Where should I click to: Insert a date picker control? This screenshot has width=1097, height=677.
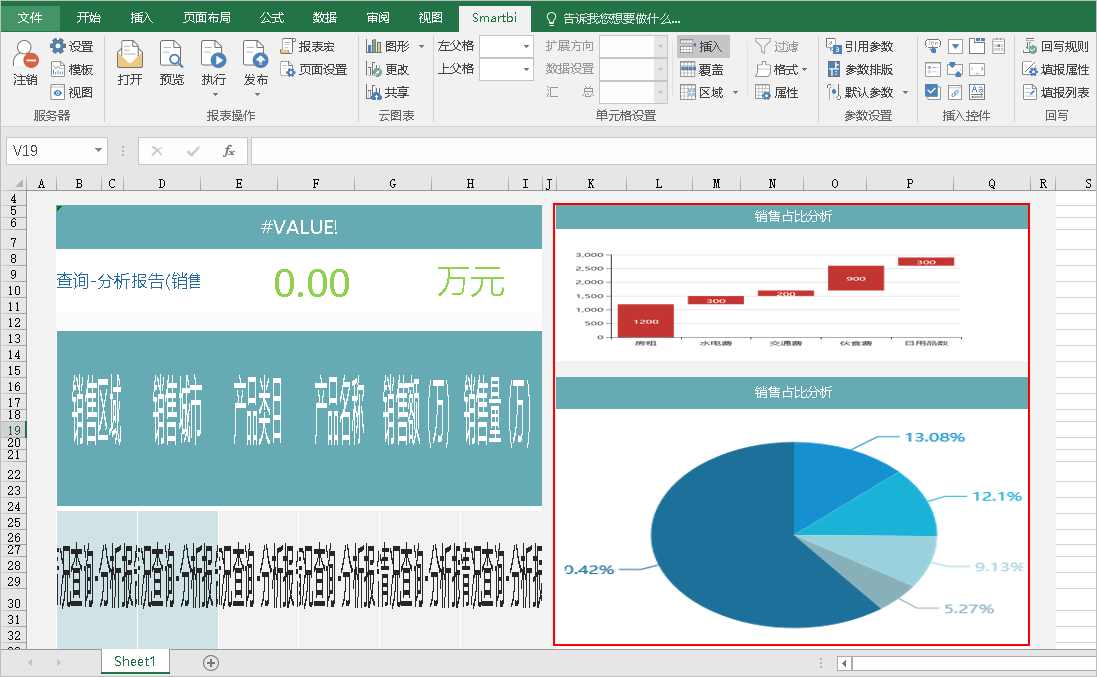pos(999,46)
